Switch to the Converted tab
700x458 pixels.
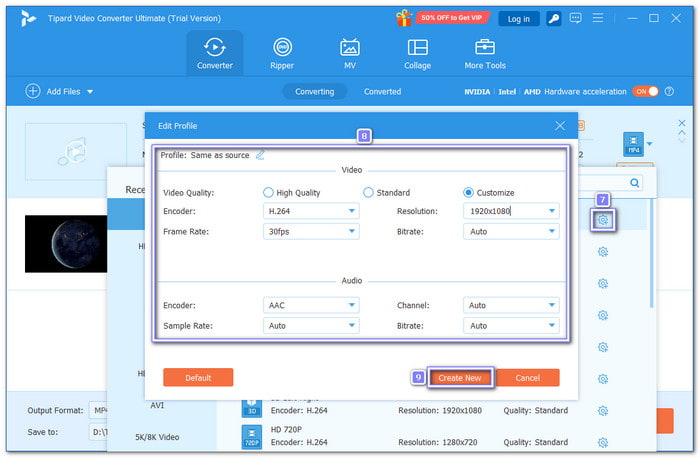[x=382, y=91]
